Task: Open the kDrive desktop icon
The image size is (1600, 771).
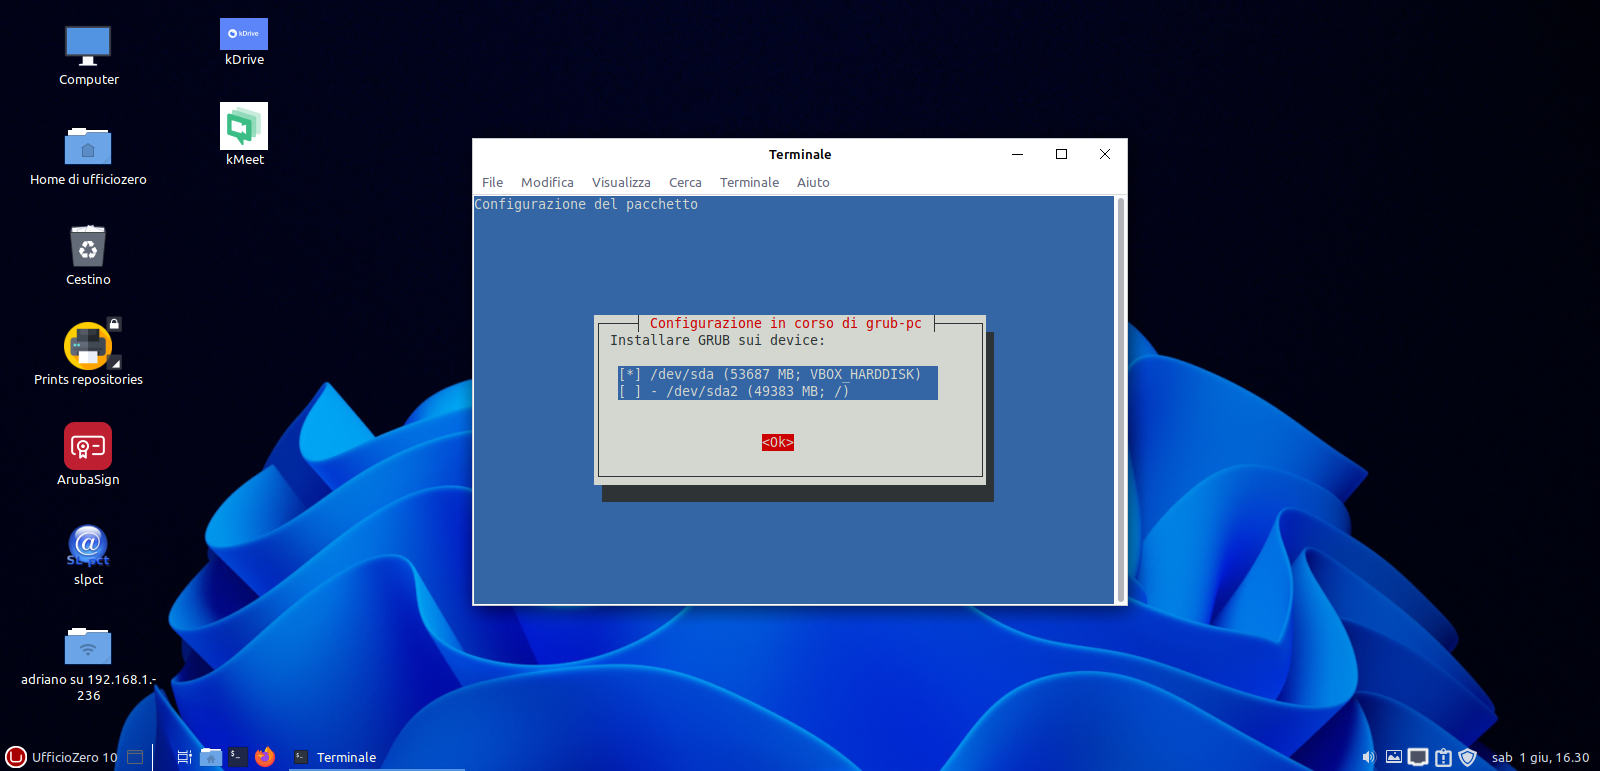Action: click(244, 35)
